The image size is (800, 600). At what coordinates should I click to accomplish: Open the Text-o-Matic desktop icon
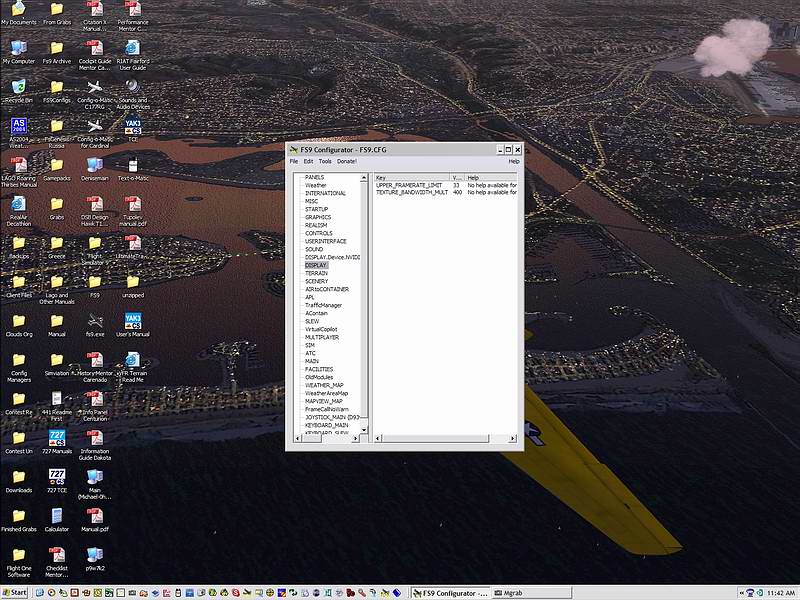click(x=133, y=165)
